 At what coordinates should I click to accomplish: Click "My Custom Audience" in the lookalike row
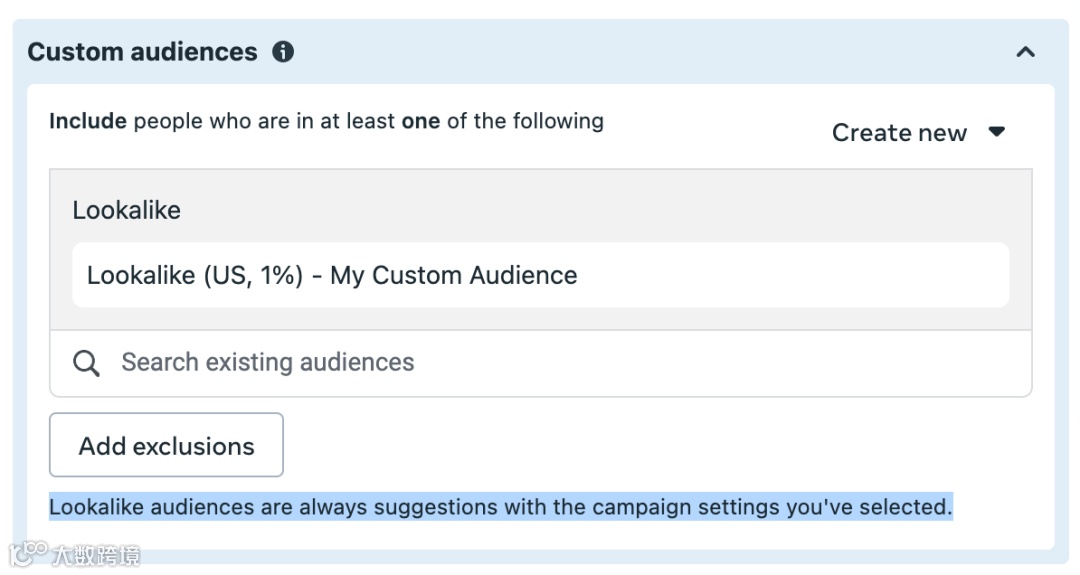click(x=453, y=275)
